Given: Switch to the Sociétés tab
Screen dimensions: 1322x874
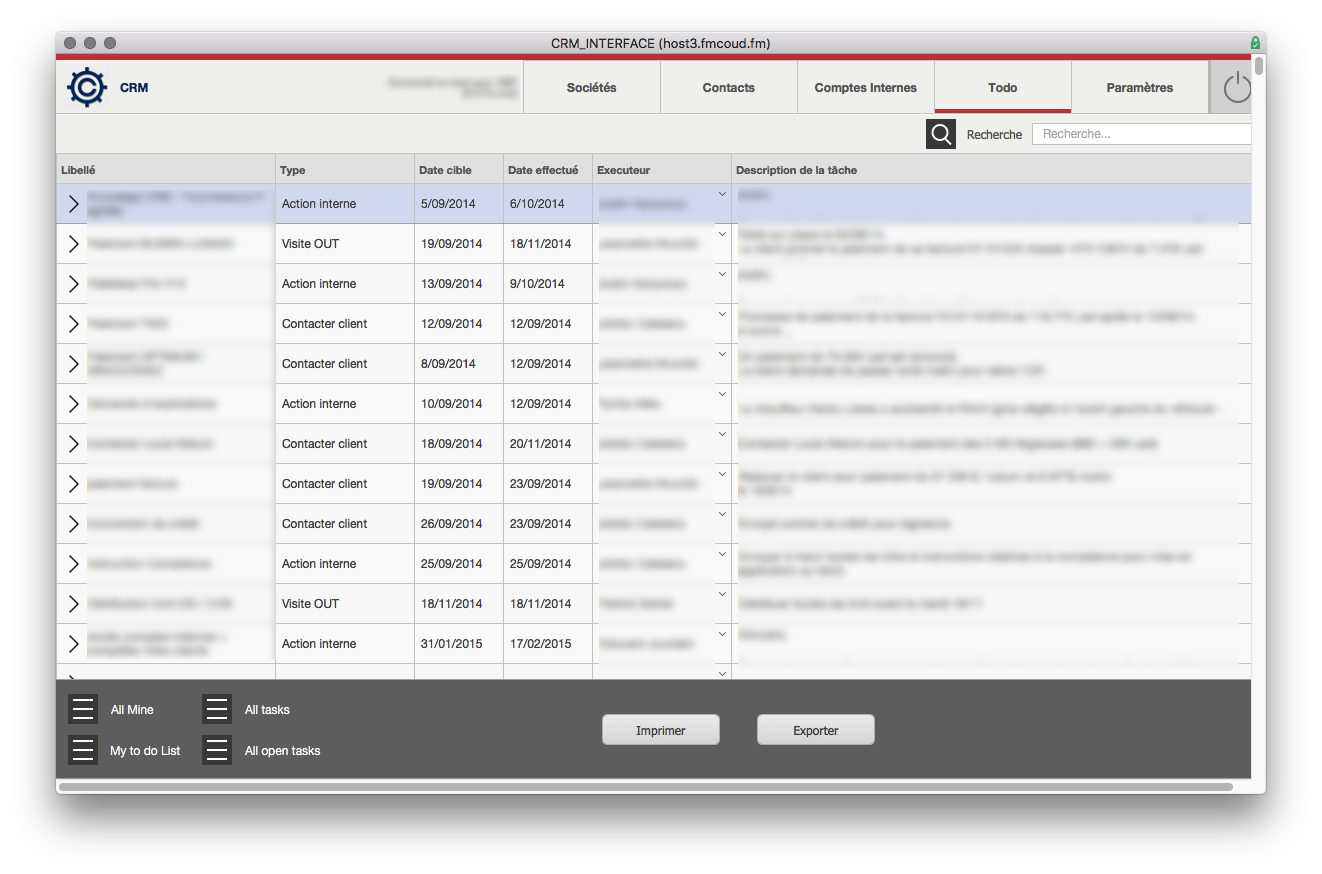Looking at the screenshot, I should (x=592, y=87).
